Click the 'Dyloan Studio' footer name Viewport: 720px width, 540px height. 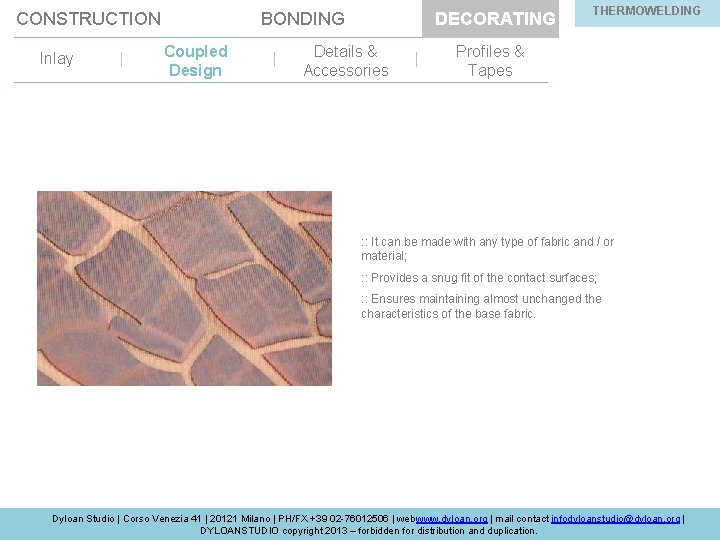(83, 518)
